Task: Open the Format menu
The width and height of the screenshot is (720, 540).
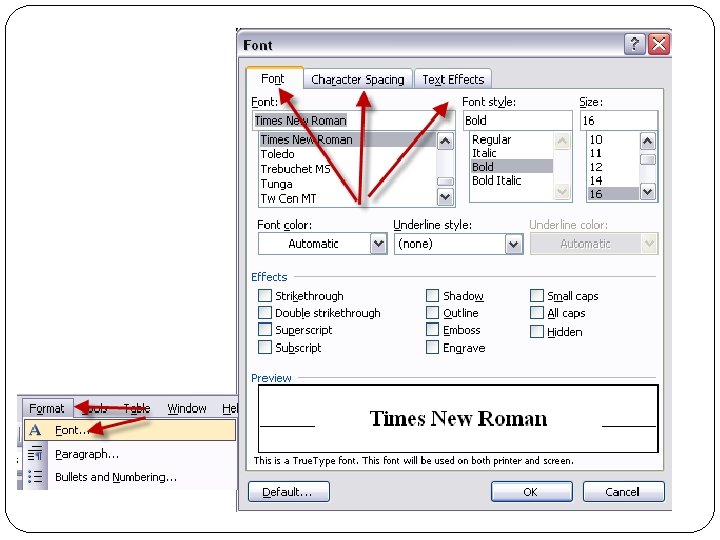Action: (x=47, y=408)
